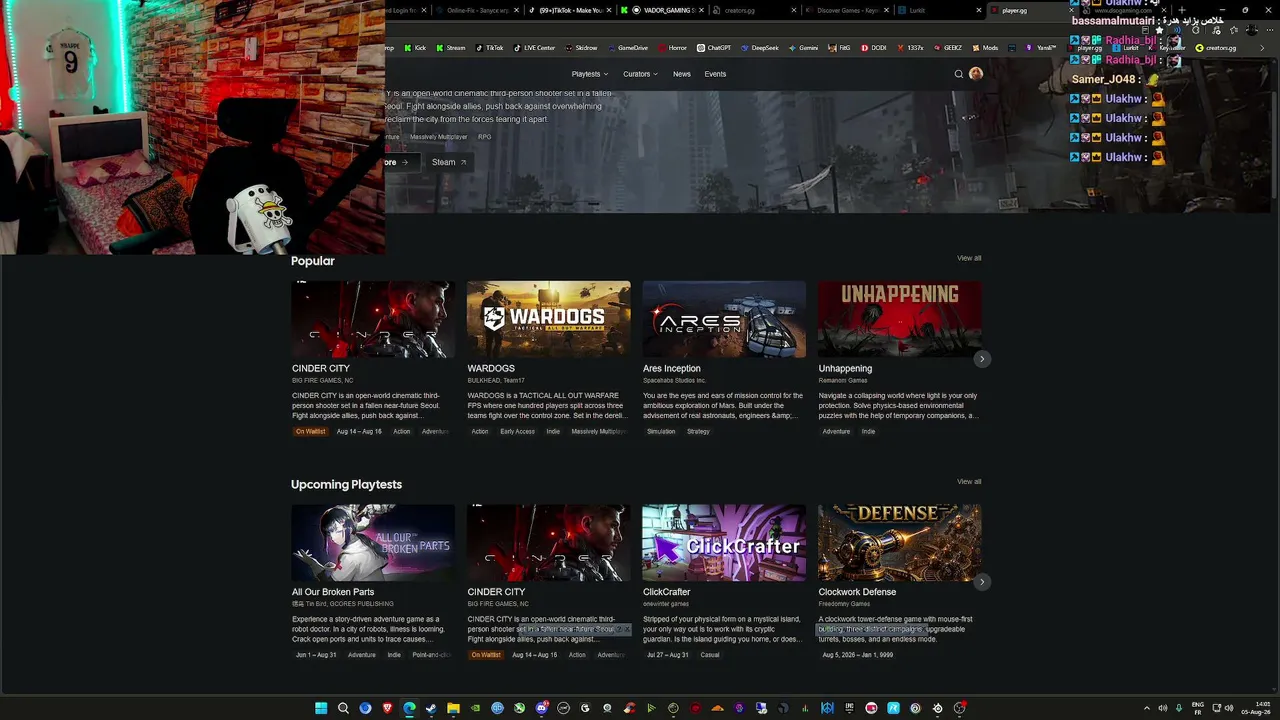The width and height of the screenshot is (1280, 720).
Task: Switch to the Online-Fix browser tab
Action: (477, 10)
